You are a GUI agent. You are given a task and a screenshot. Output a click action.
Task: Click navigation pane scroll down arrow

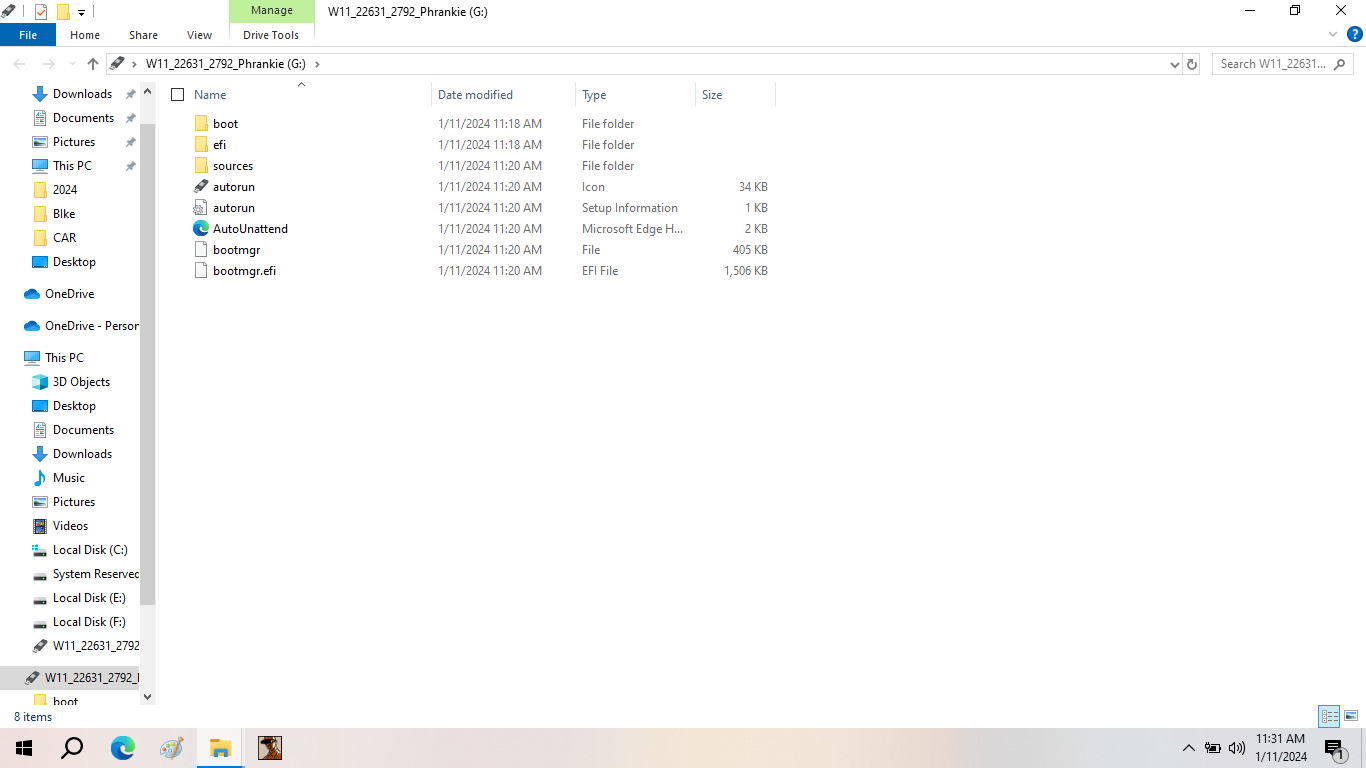pos(148,697)
